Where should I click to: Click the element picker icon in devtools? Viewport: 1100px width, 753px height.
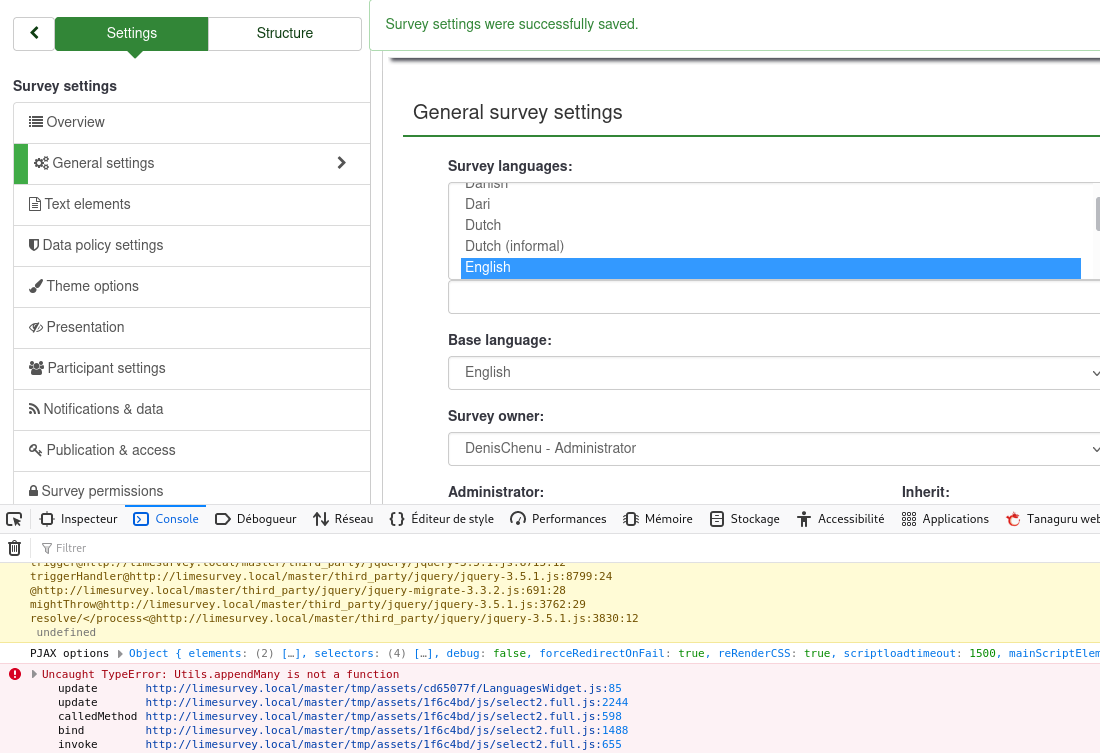[x=14, y=519]
